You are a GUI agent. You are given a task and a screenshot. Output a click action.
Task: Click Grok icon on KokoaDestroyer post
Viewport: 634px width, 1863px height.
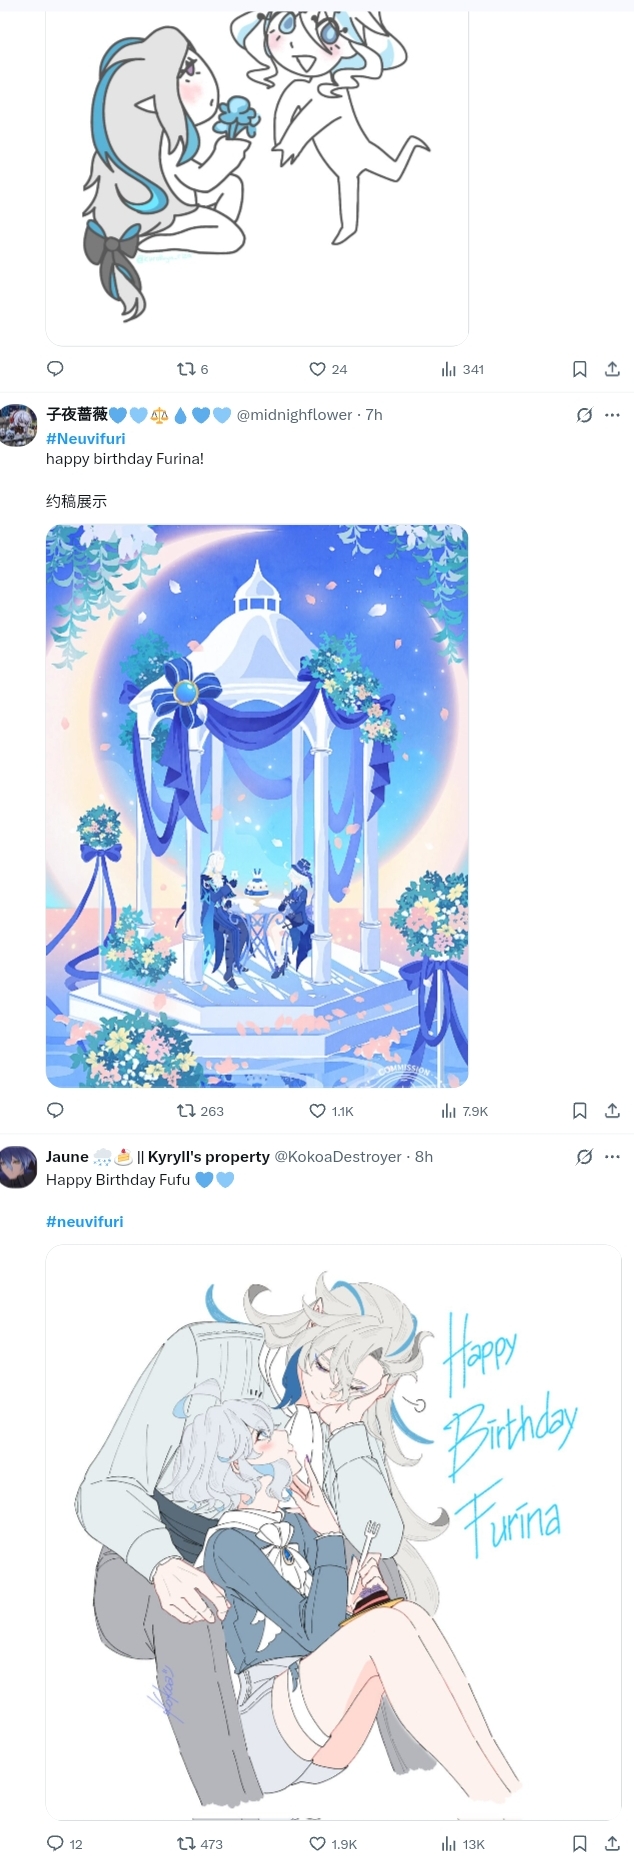[x=584, y=1157]
